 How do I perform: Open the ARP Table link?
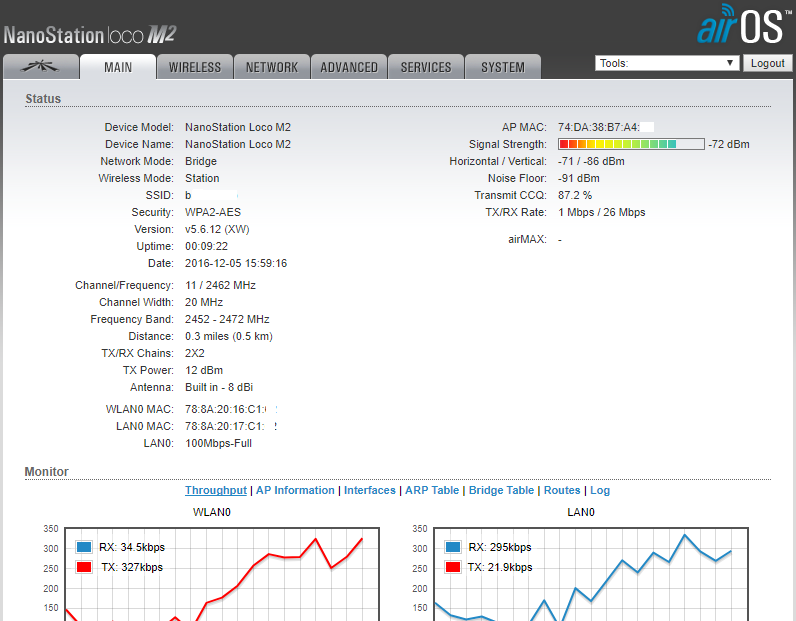(x=432, y=490)
